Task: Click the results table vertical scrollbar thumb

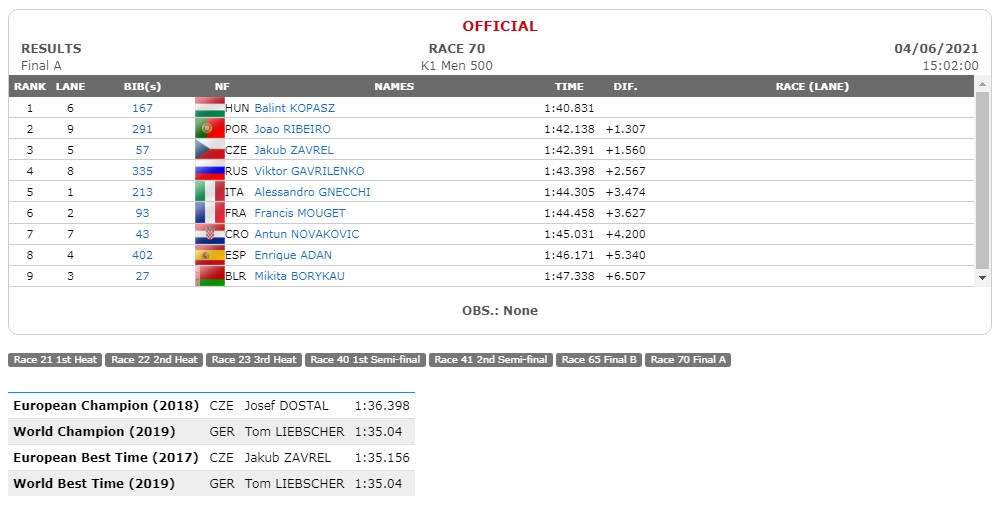Action: coord(982,181)
